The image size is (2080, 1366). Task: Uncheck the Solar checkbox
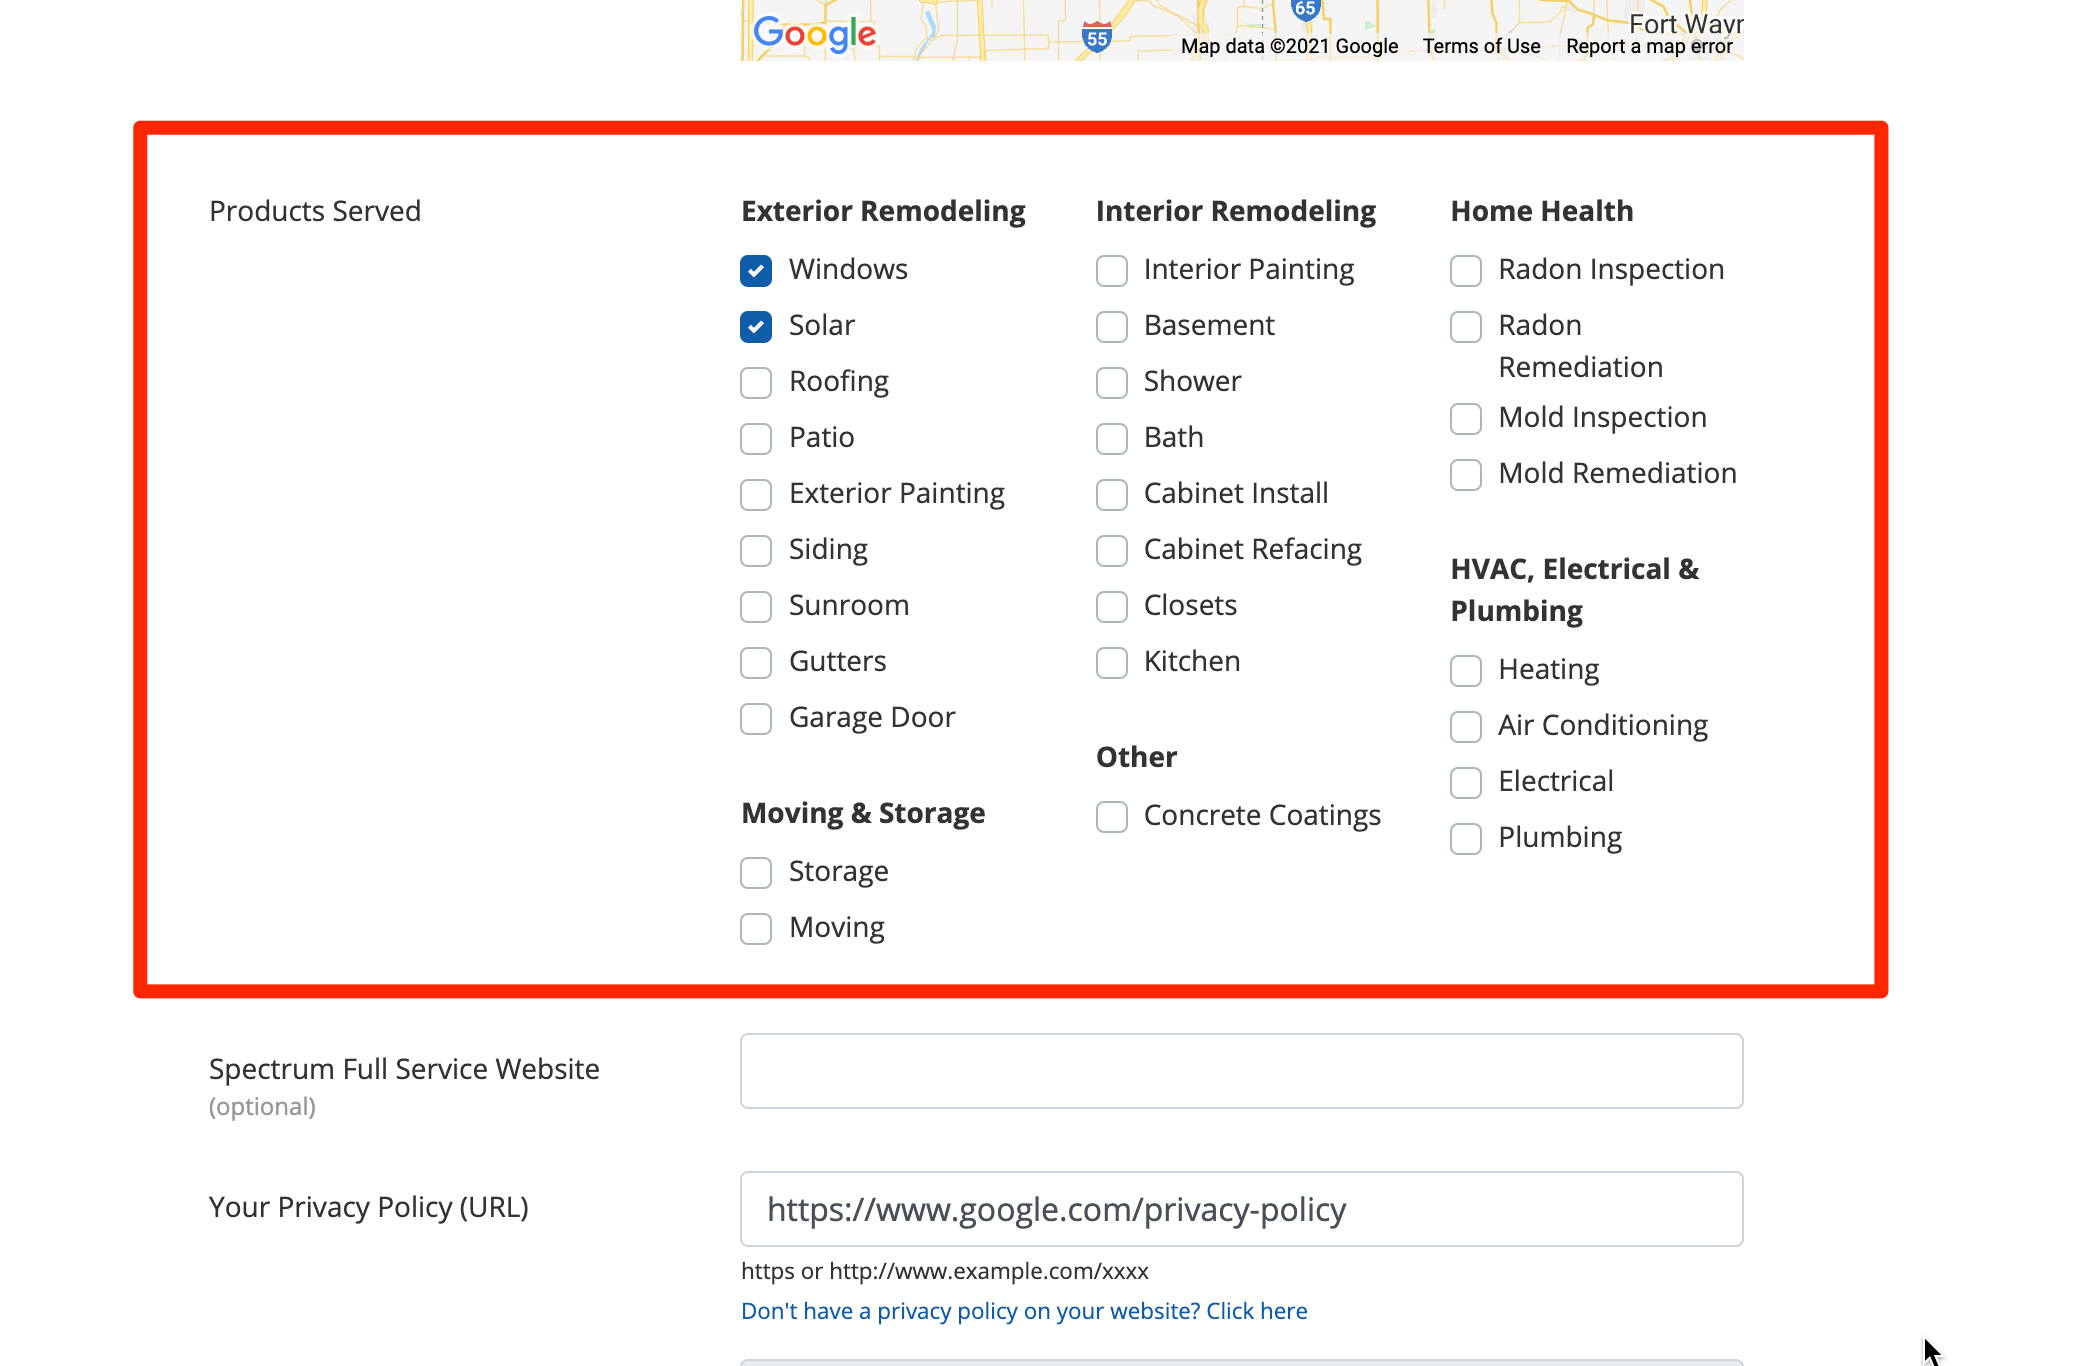pos(756,326)
